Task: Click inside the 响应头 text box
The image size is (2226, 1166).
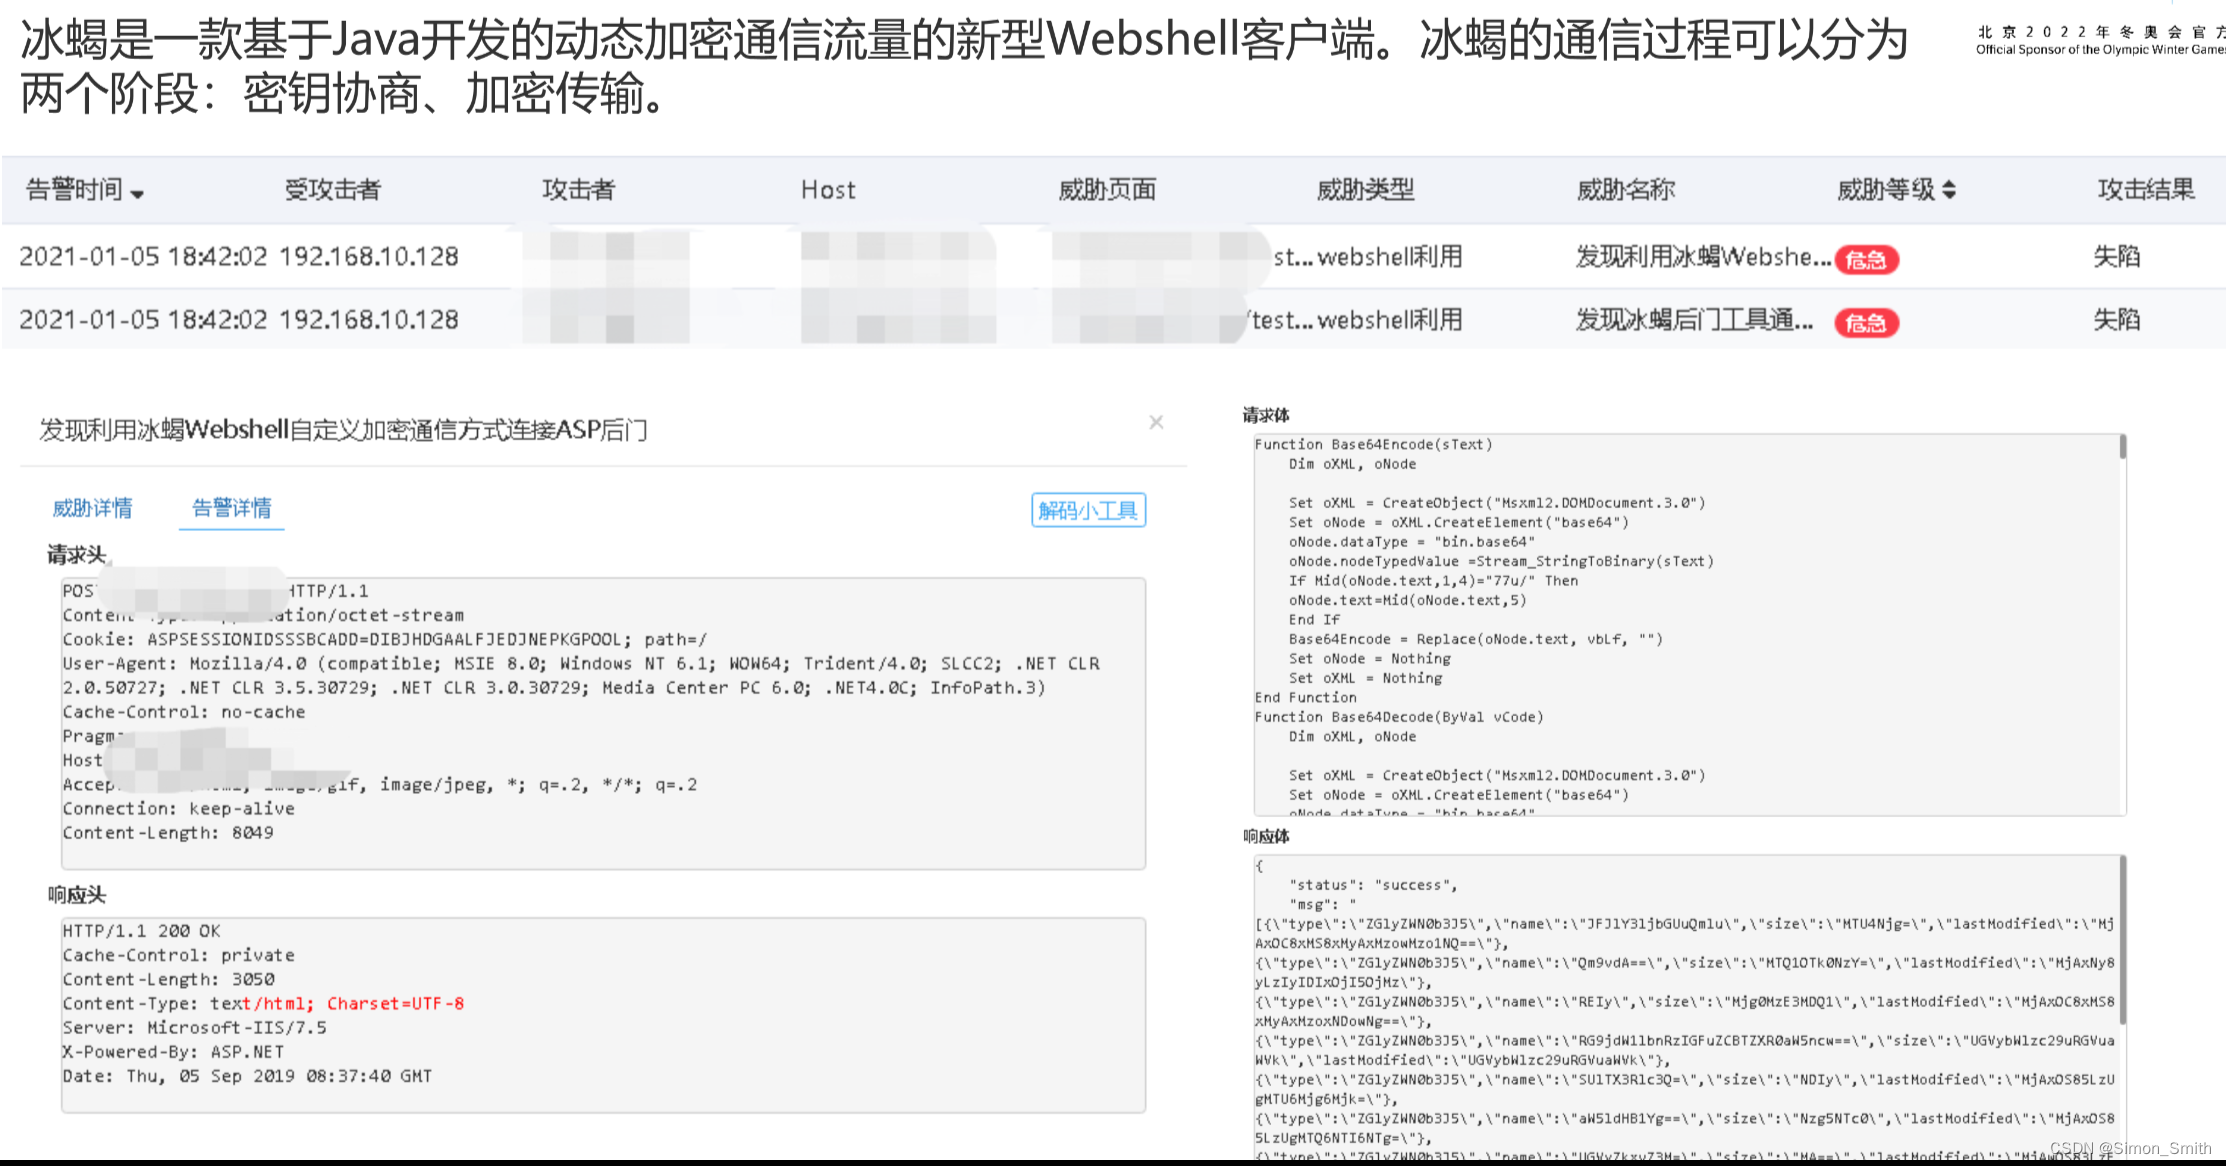Action: (x=603, y=1014)
